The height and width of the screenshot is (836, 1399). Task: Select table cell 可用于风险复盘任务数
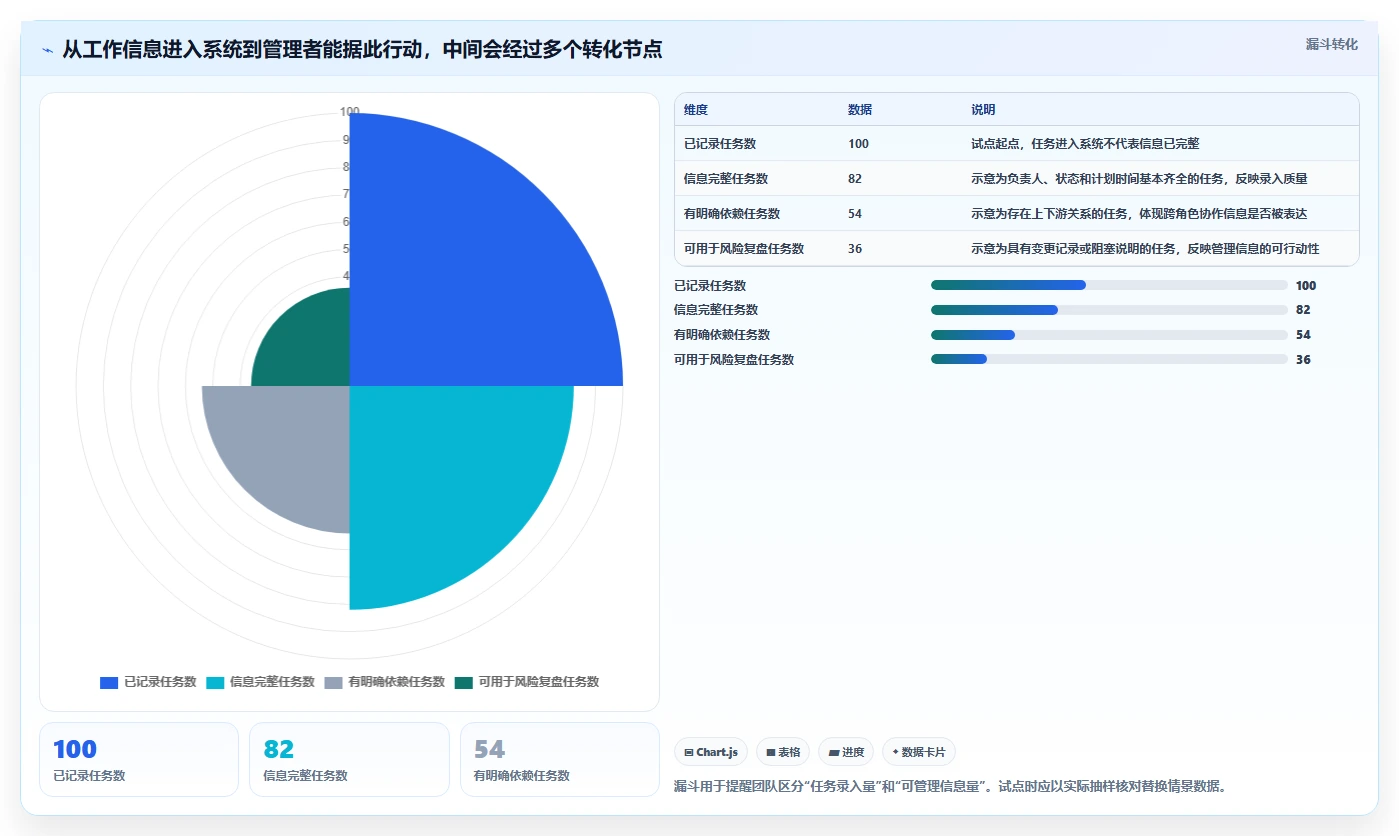[744, 249]
